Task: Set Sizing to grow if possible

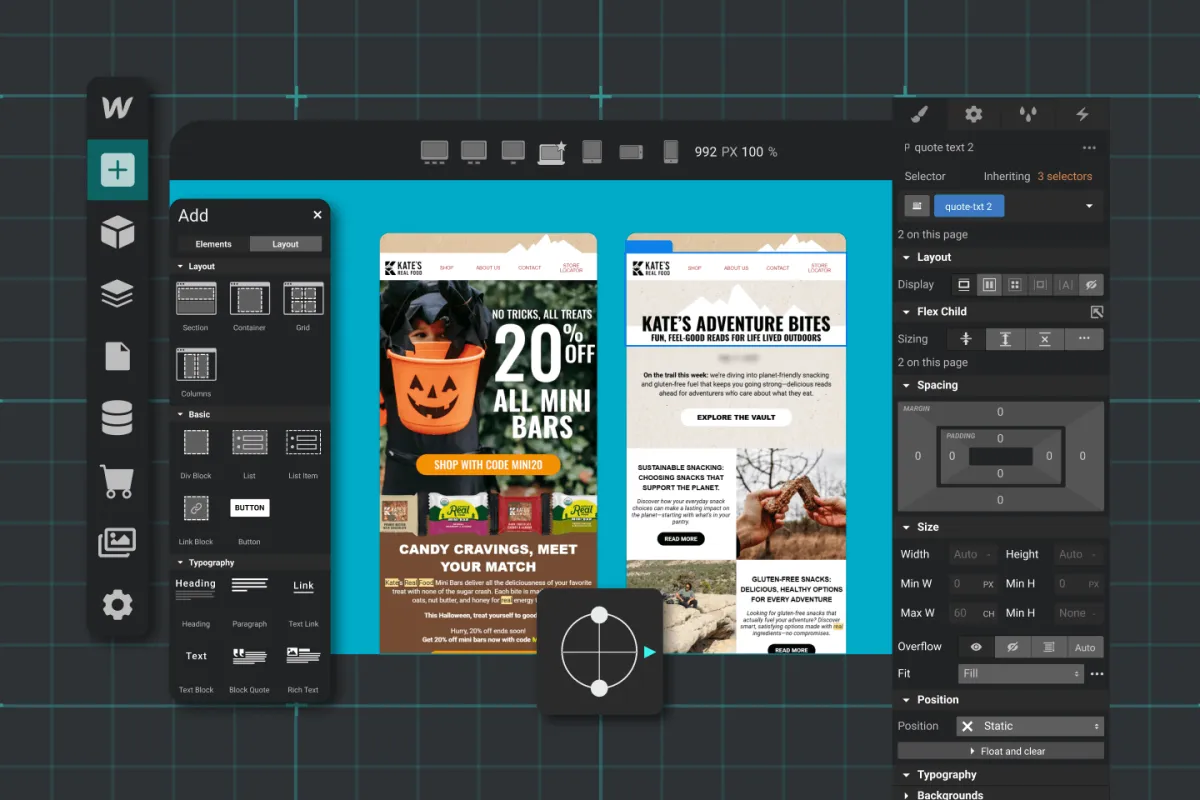Action: (x=1005, y=339)
